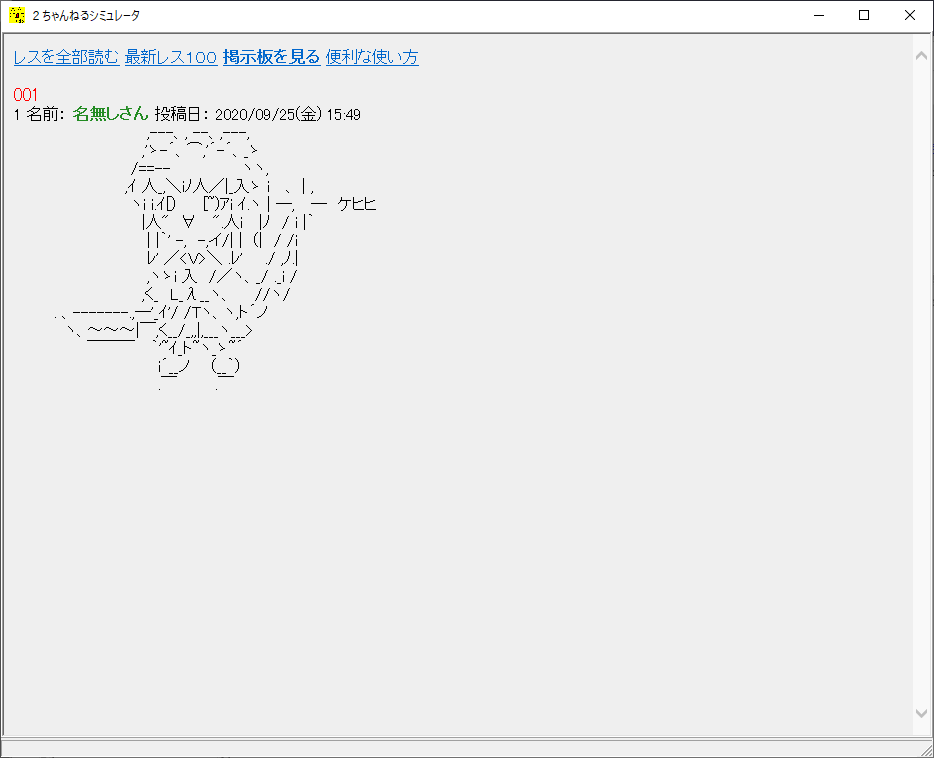
Task: Maximize the 2ちゃんねるシミュレータ window
Action: click(x=864, y=15)
